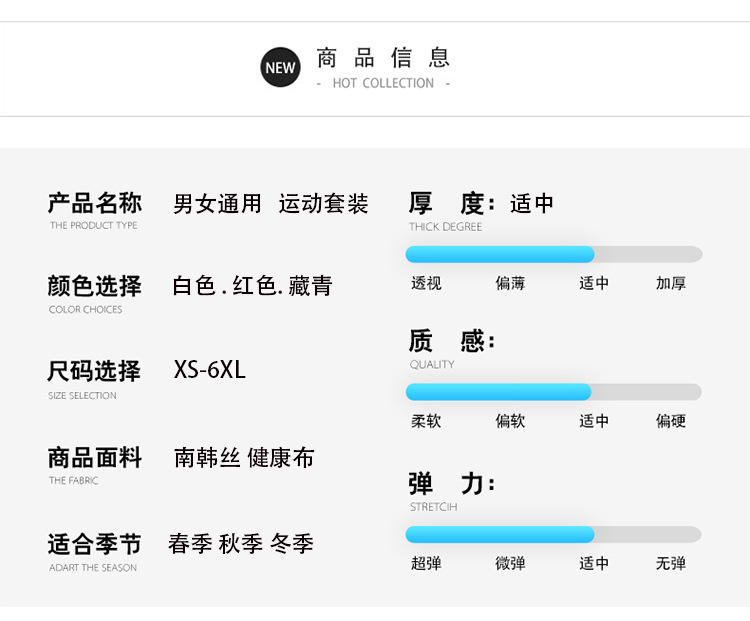Select the 无弹 stretch label
This screenshot has width=750, height=621.
(671, 563)
